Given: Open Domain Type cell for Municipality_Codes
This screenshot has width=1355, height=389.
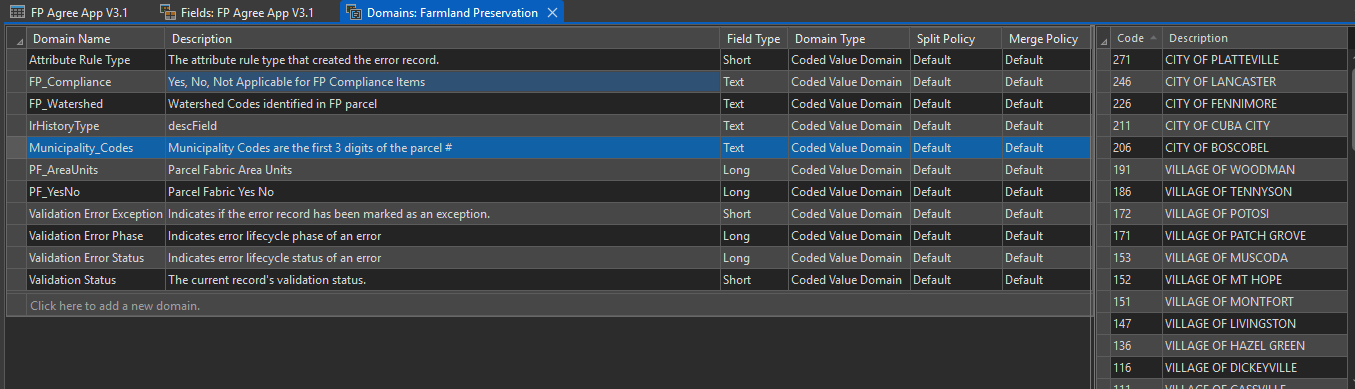Looking at the screenshot, I should tap(848, 148).
